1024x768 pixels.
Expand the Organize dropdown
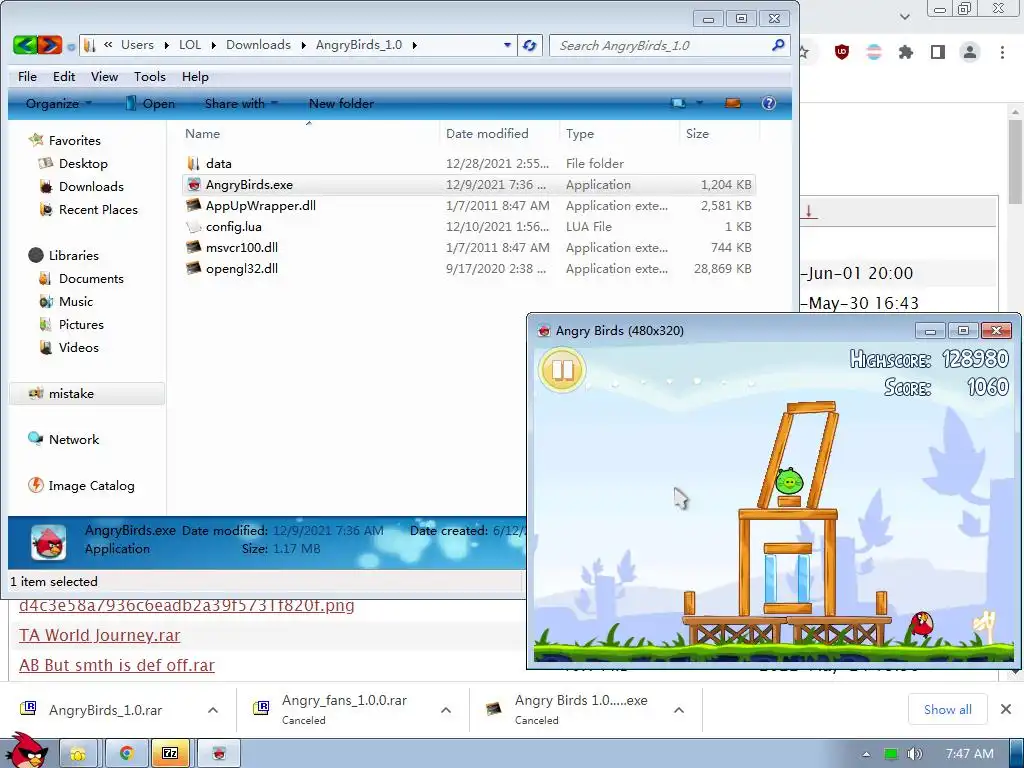pyautogui.click(x=59, y=103)
